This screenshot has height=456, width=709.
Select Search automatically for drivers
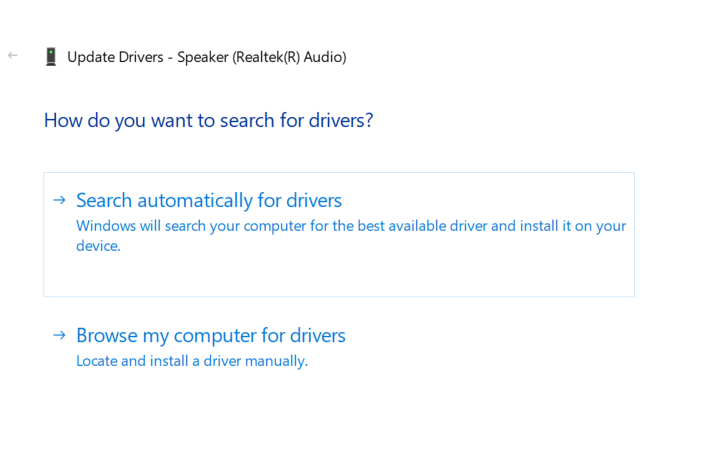coord(209,200)
